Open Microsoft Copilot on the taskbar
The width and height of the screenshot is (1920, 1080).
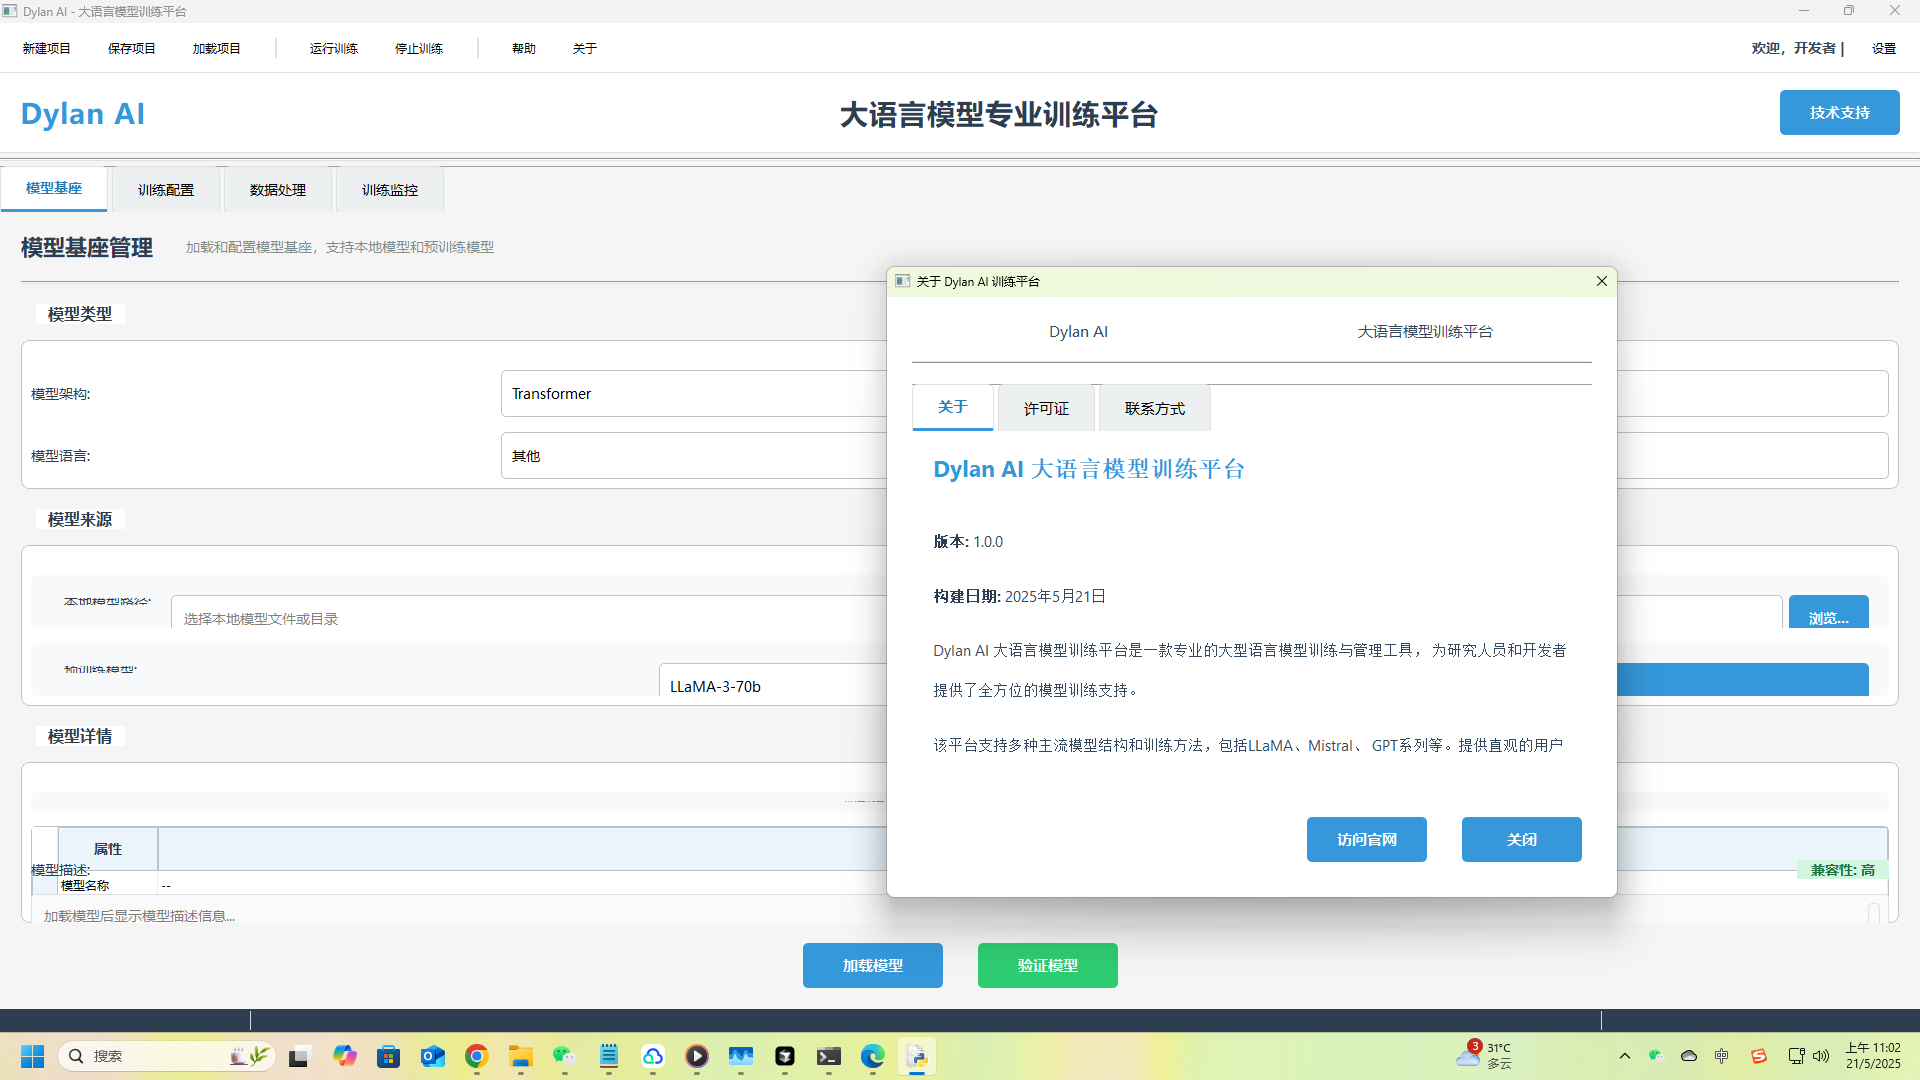[x=345, y=1056]
